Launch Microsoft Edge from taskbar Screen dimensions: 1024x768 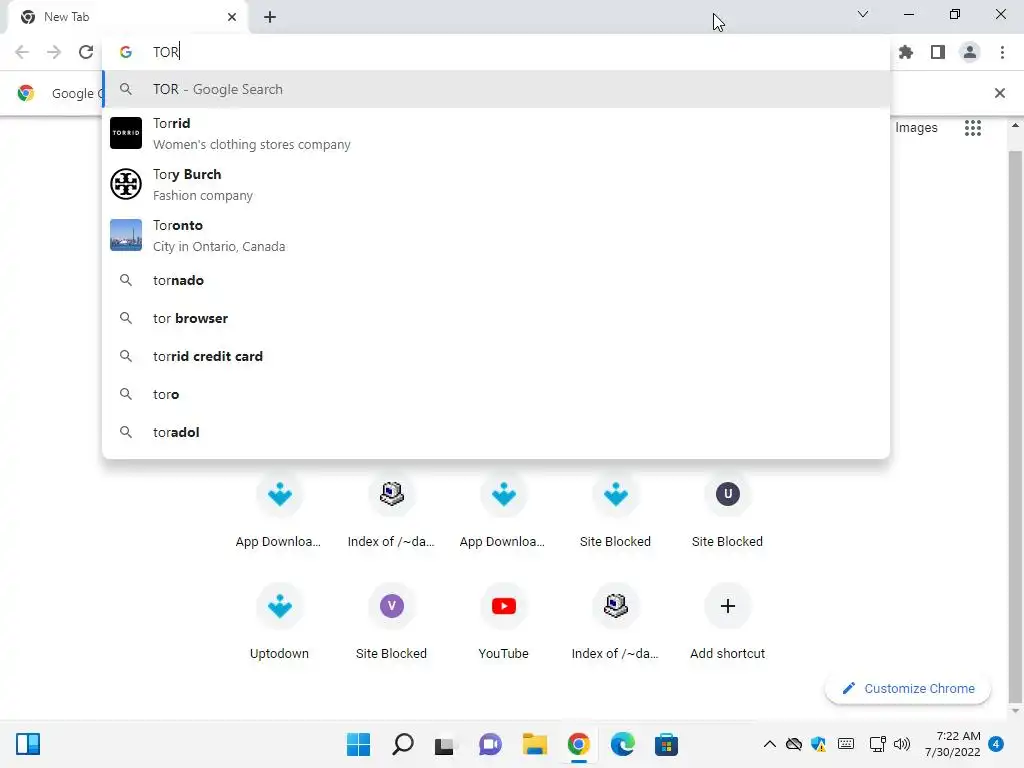click(622, 744)
